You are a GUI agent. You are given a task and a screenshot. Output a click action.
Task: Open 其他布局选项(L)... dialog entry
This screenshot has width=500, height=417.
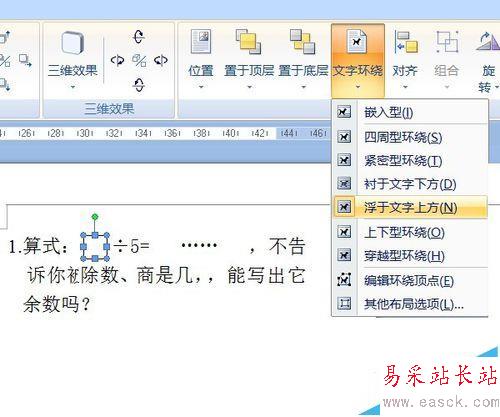click(410, 304)
